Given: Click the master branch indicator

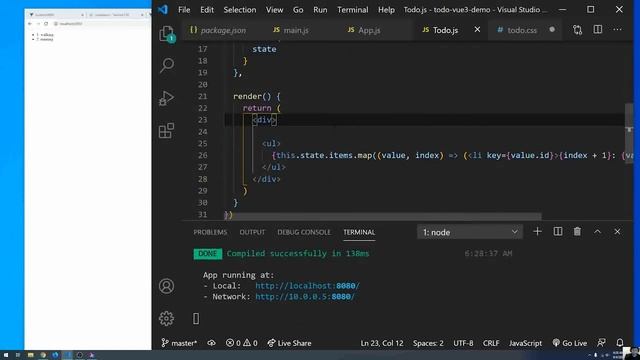Looking at the screenshot, I should [179, 343].
